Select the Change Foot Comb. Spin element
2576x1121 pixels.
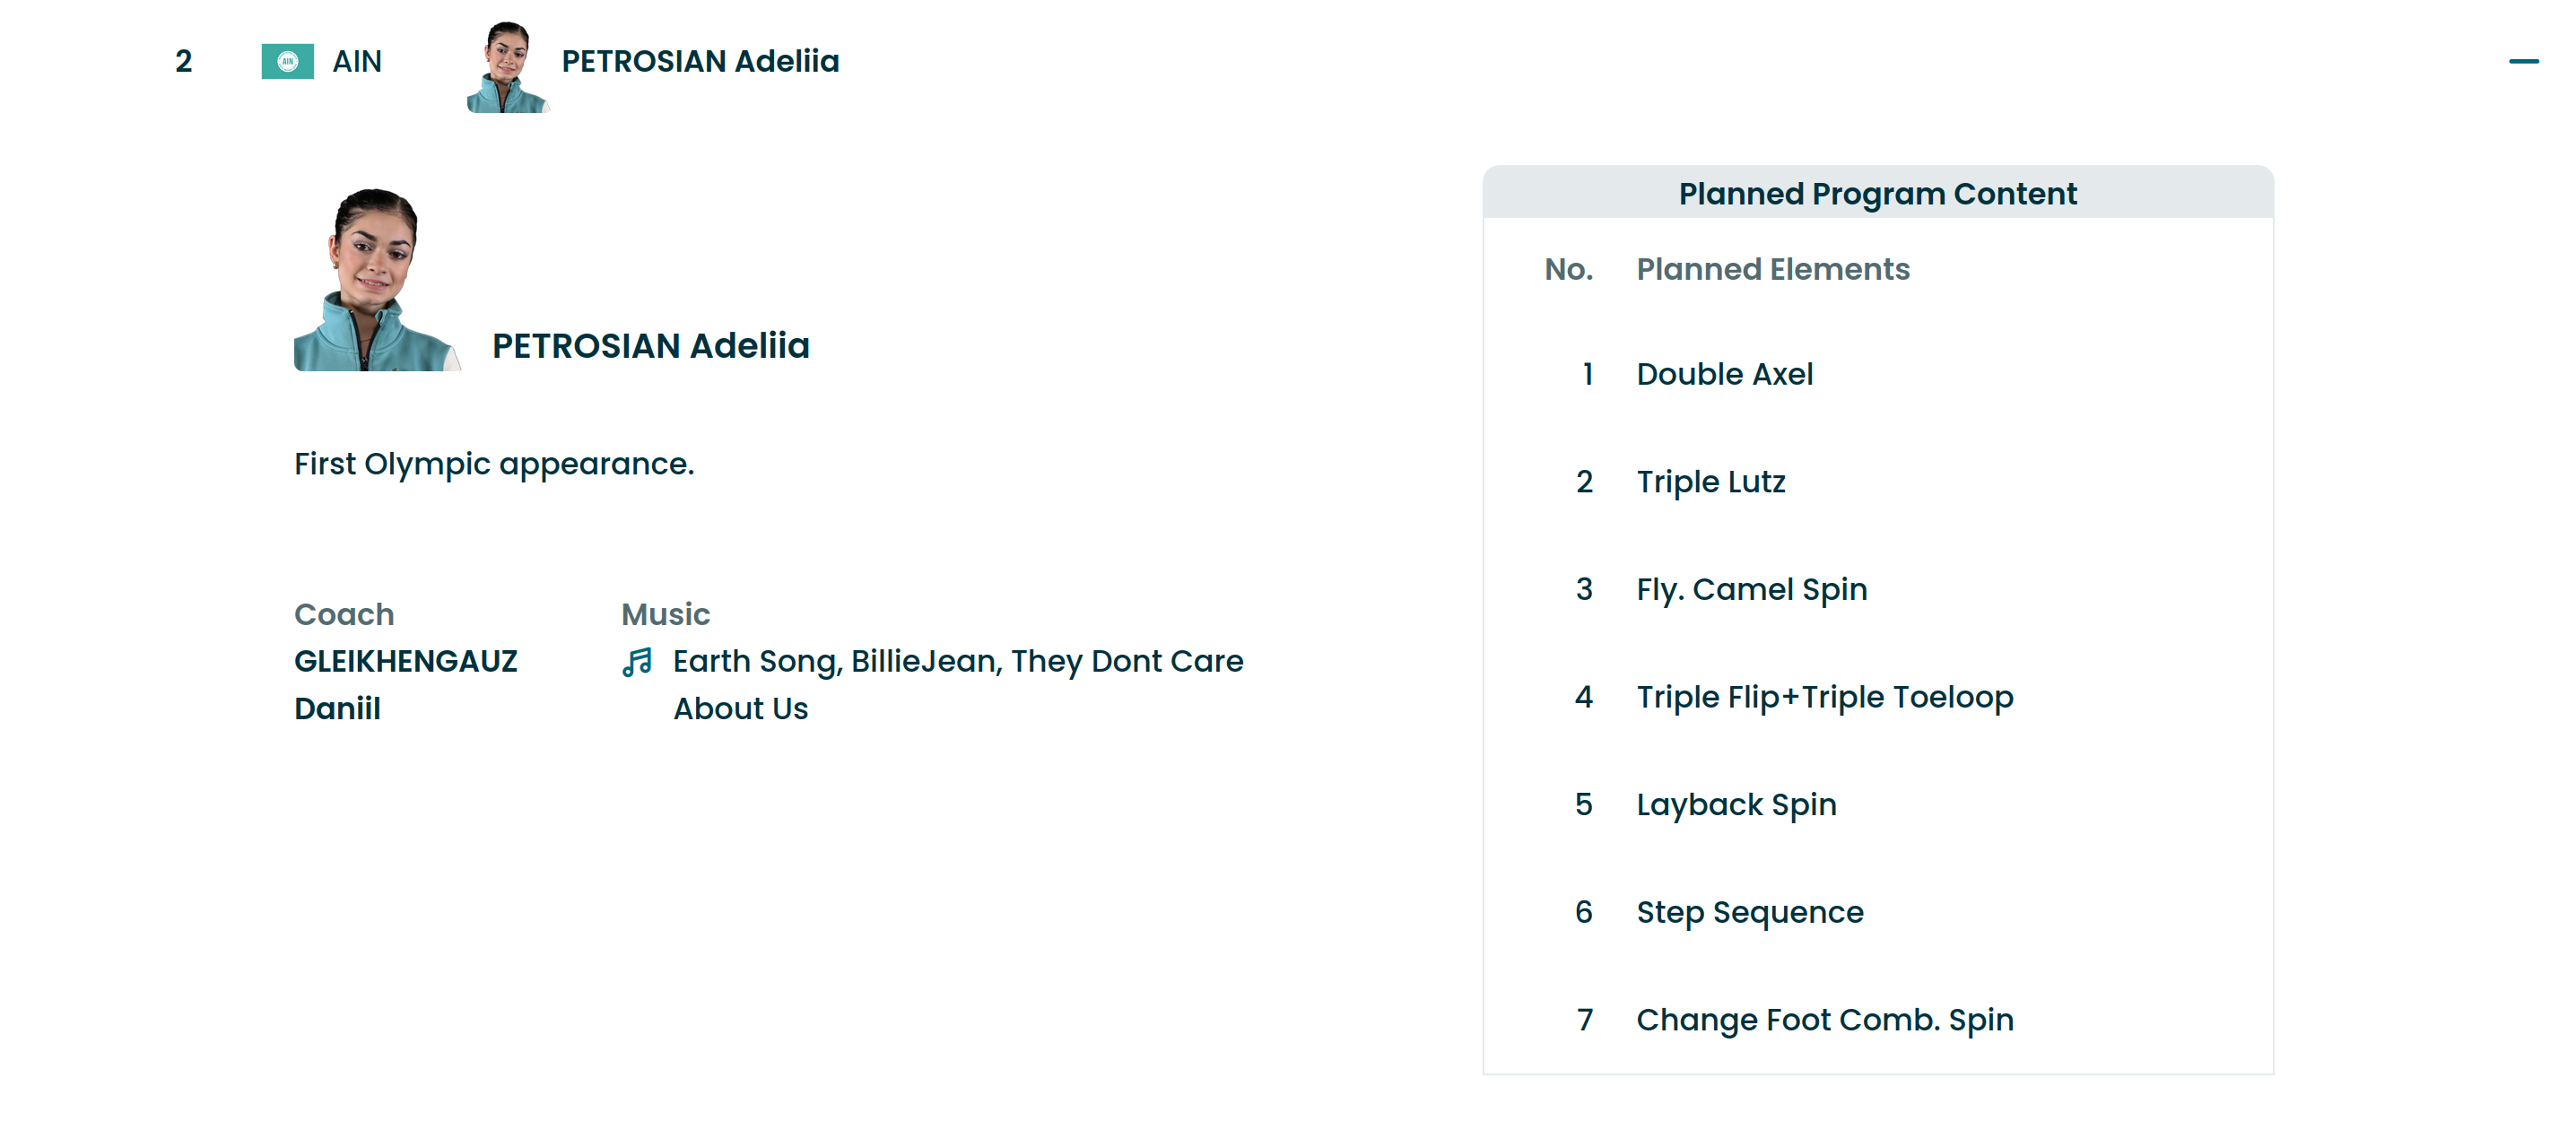click(x=1824, y=1020)
